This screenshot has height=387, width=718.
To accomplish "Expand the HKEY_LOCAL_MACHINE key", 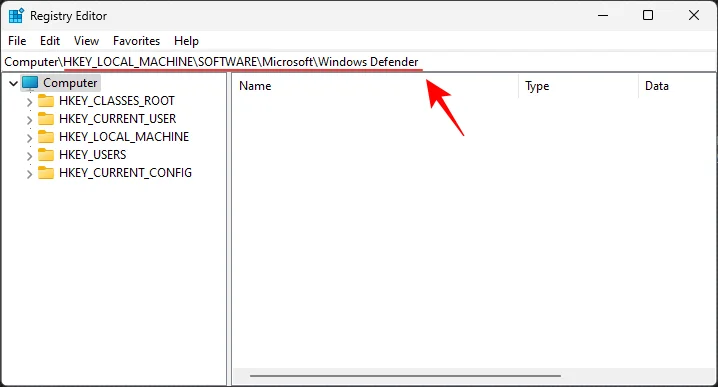I will [x=29, y=138].
